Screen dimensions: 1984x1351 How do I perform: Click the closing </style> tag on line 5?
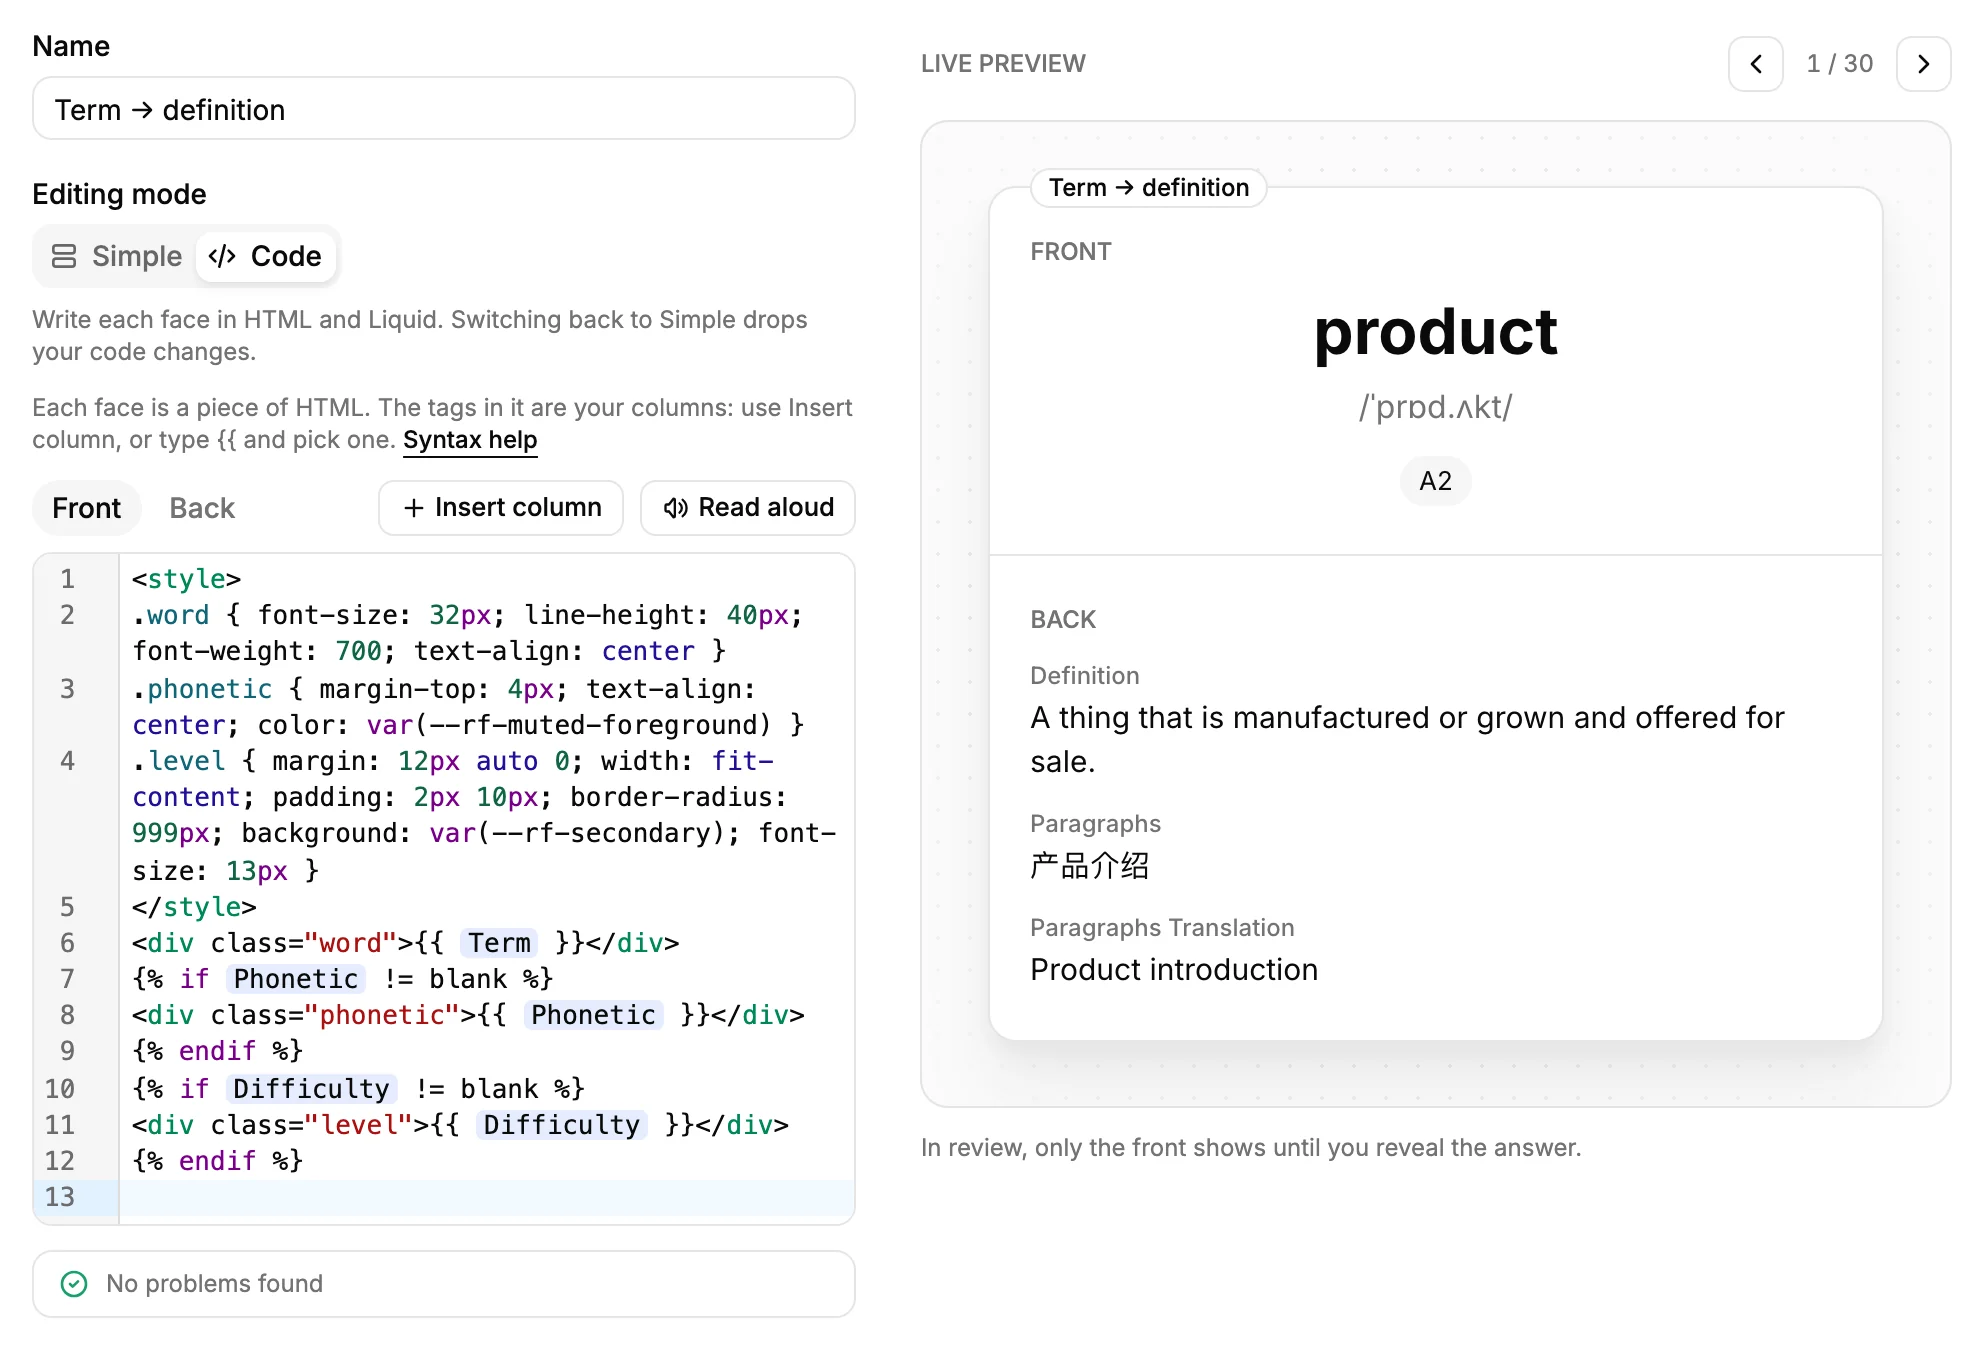pos(194,907)
